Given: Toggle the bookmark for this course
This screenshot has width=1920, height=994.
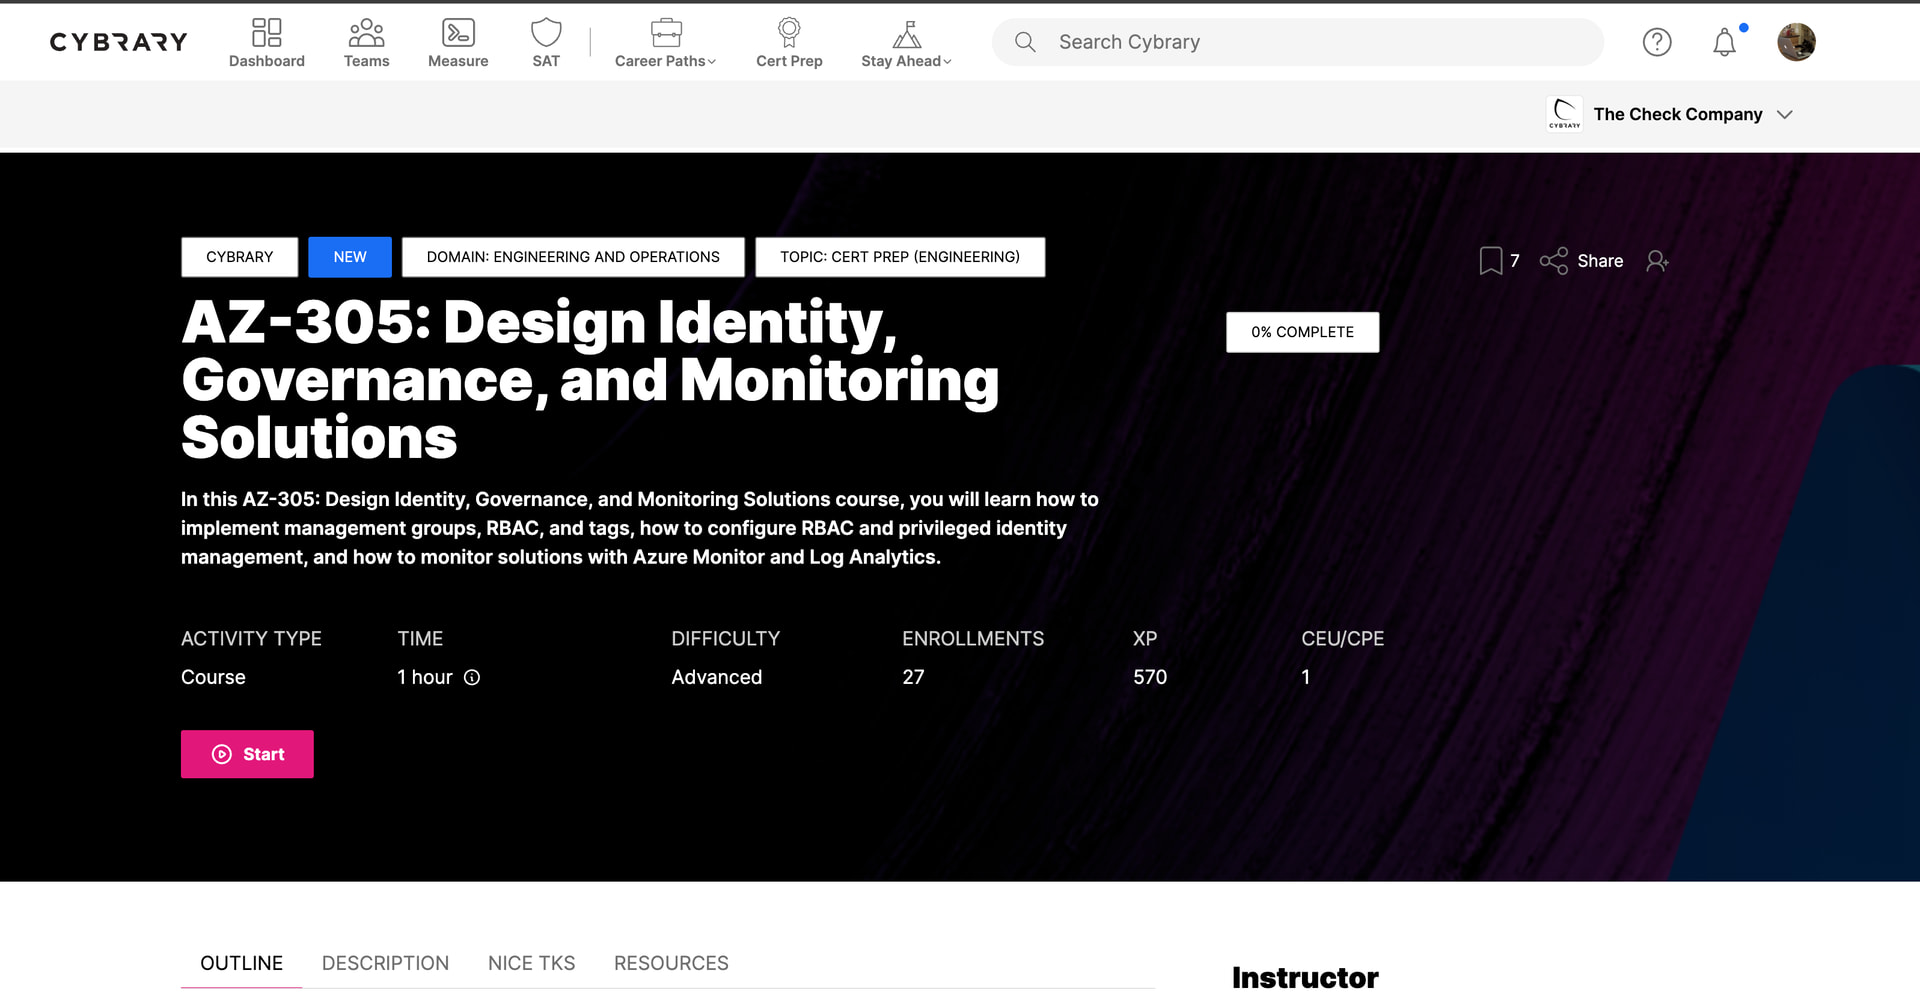Looking at the screenshot, I should 1490,261.
